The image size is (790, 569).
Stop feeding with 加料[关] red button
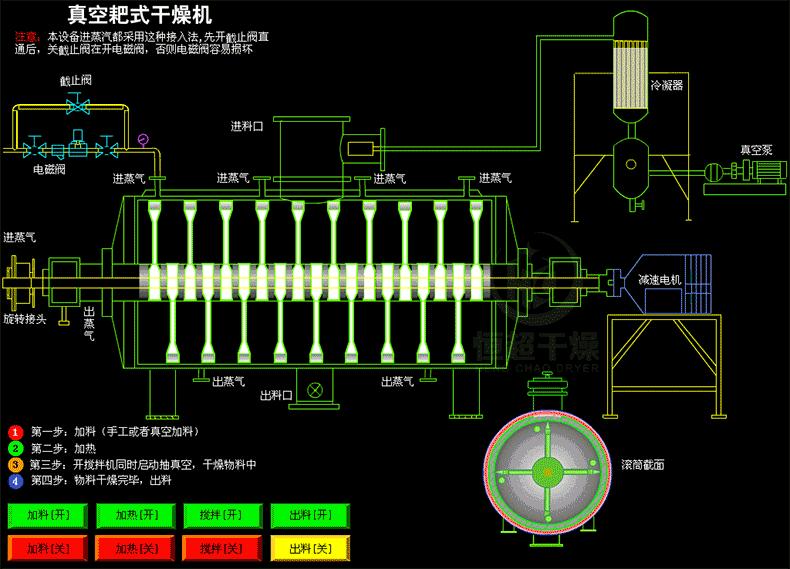point(48,548)
